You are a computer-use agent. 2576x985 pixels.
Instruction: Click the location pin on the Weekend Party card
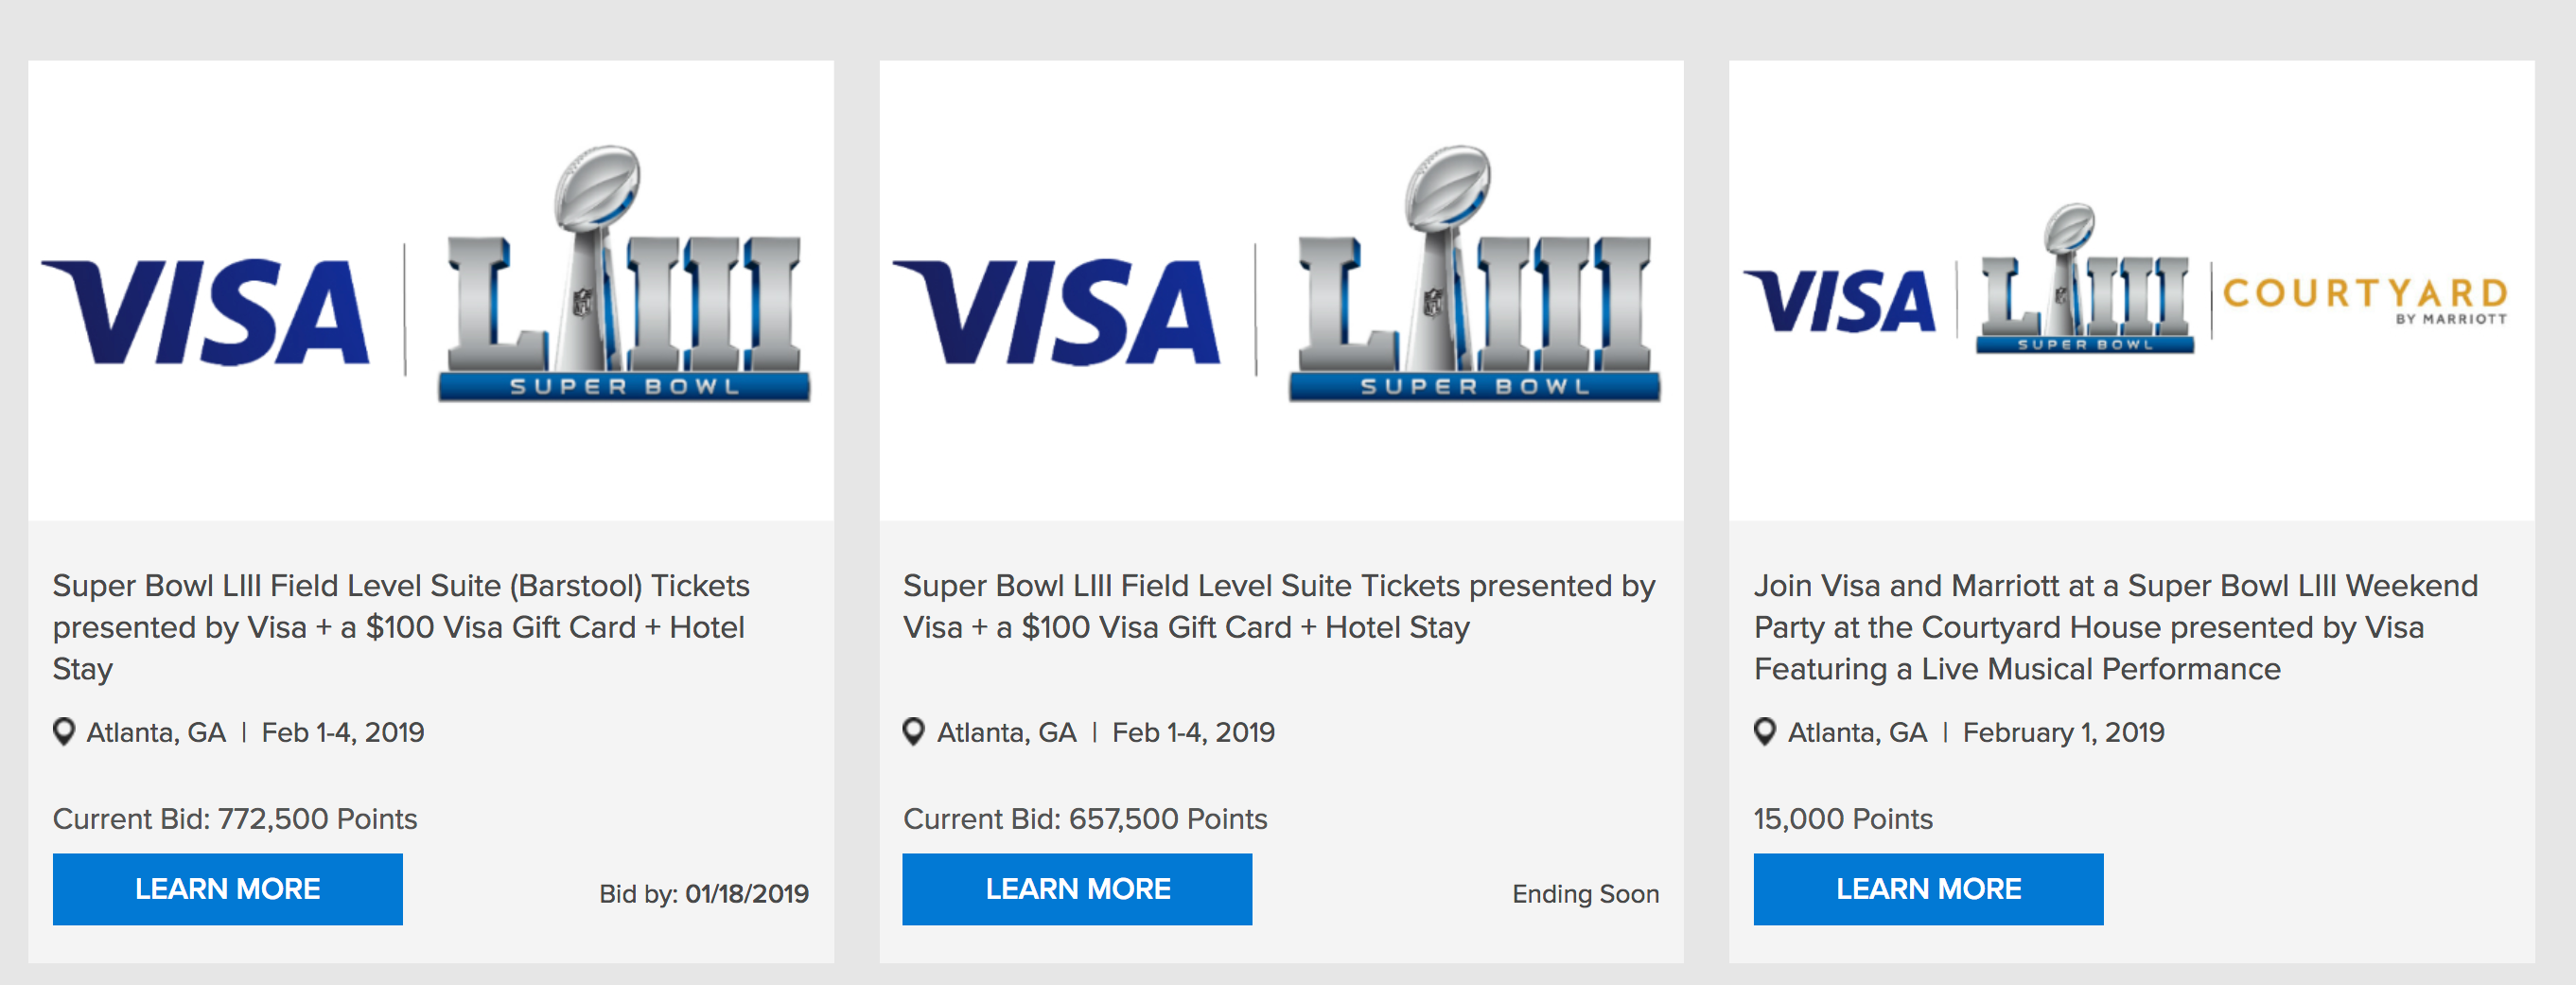[1765, 732]
